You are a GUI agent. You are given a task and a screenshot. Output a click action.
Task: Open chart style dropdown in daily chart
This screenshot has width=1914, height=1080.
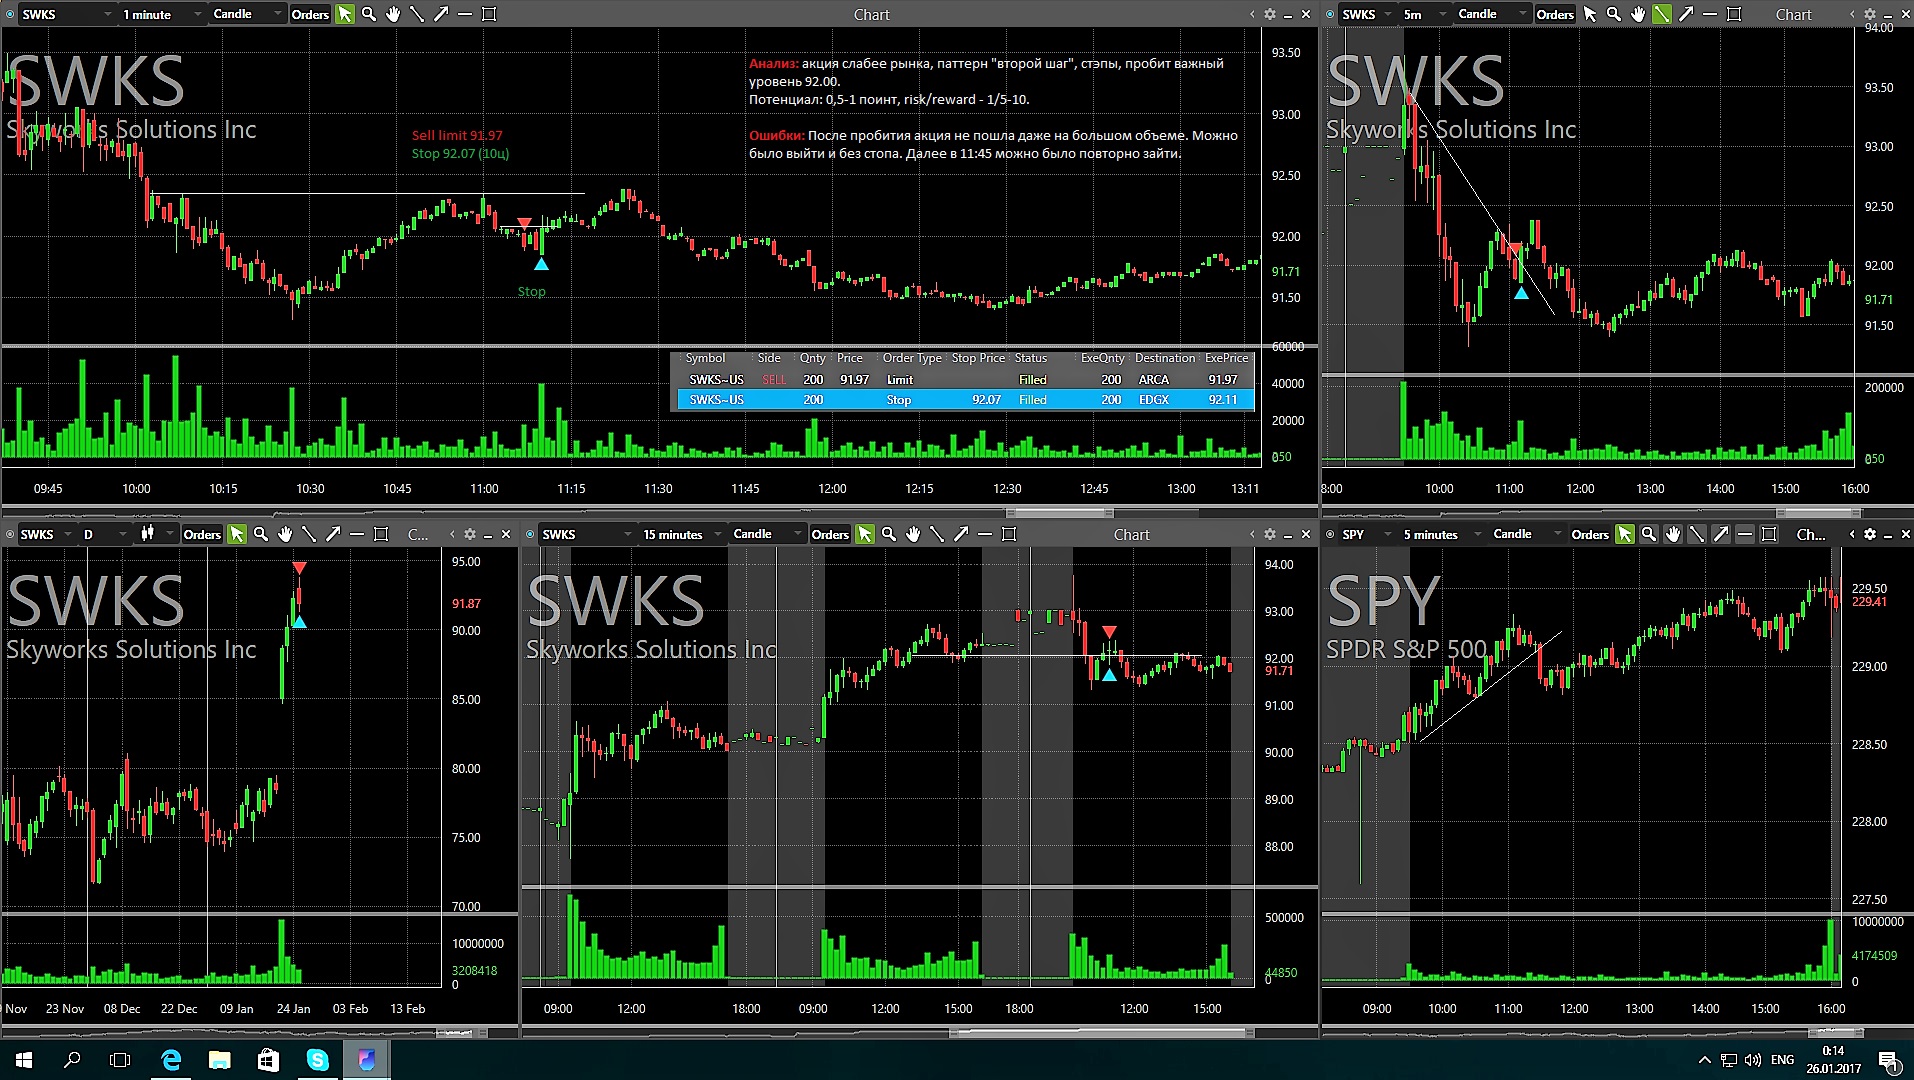[x=156, y=534]
